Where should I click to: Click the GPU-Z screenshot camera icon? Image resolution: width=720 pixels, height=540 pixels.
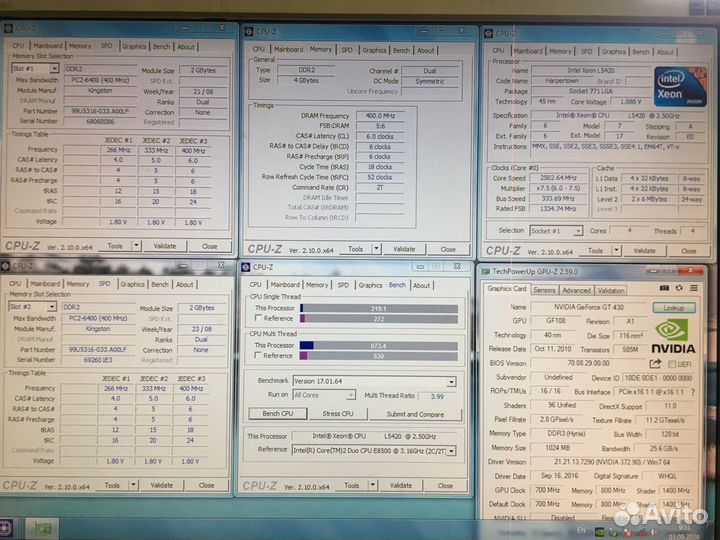pyautogui.click(x=664, y=288)
